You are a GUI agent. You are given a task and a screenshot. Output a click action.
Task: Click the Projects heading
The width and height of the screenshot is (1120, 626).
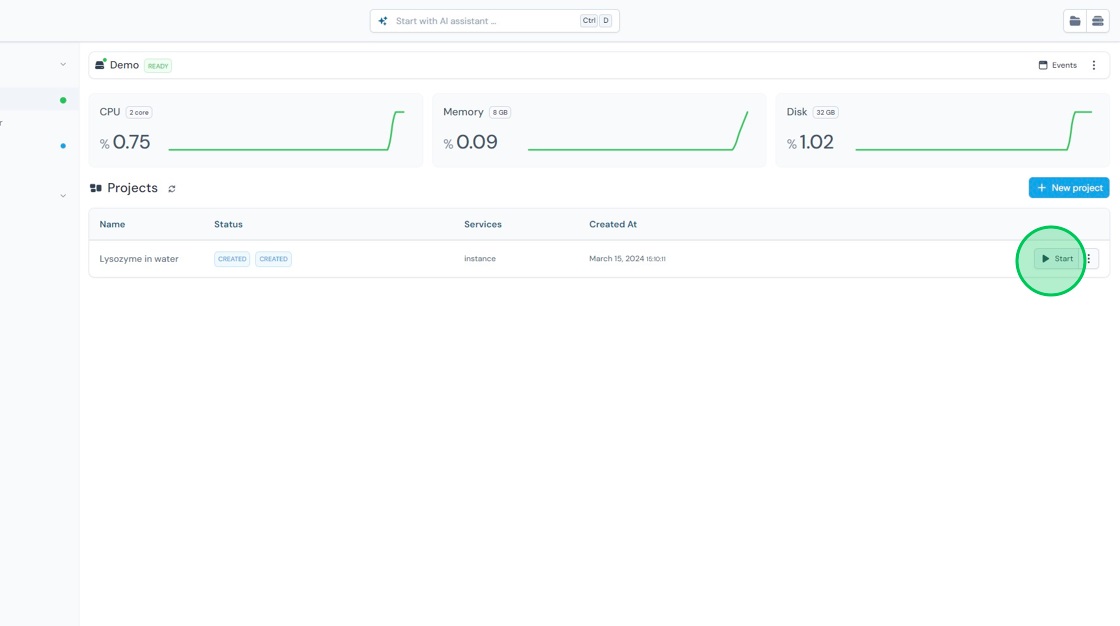coord(132,188)
